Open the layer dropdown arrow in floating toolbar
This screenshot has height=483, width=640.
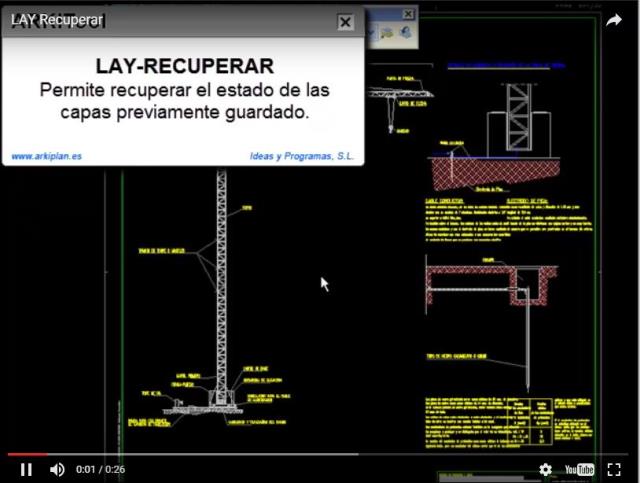point(371,33)
